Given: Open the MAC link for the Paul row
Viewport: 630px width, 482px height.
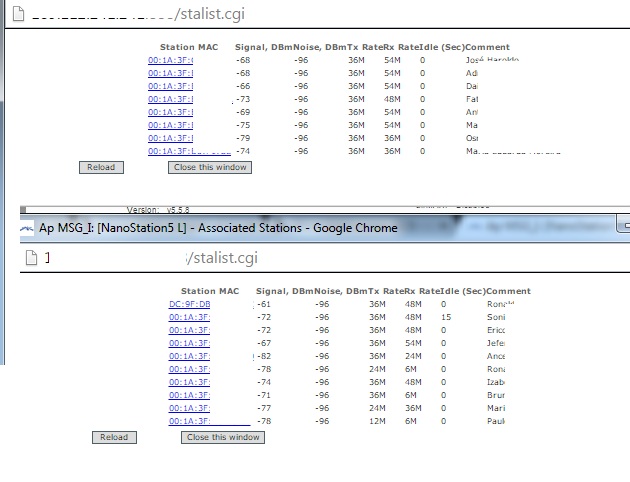Looking at the screenshot, I should coord(209,421).
